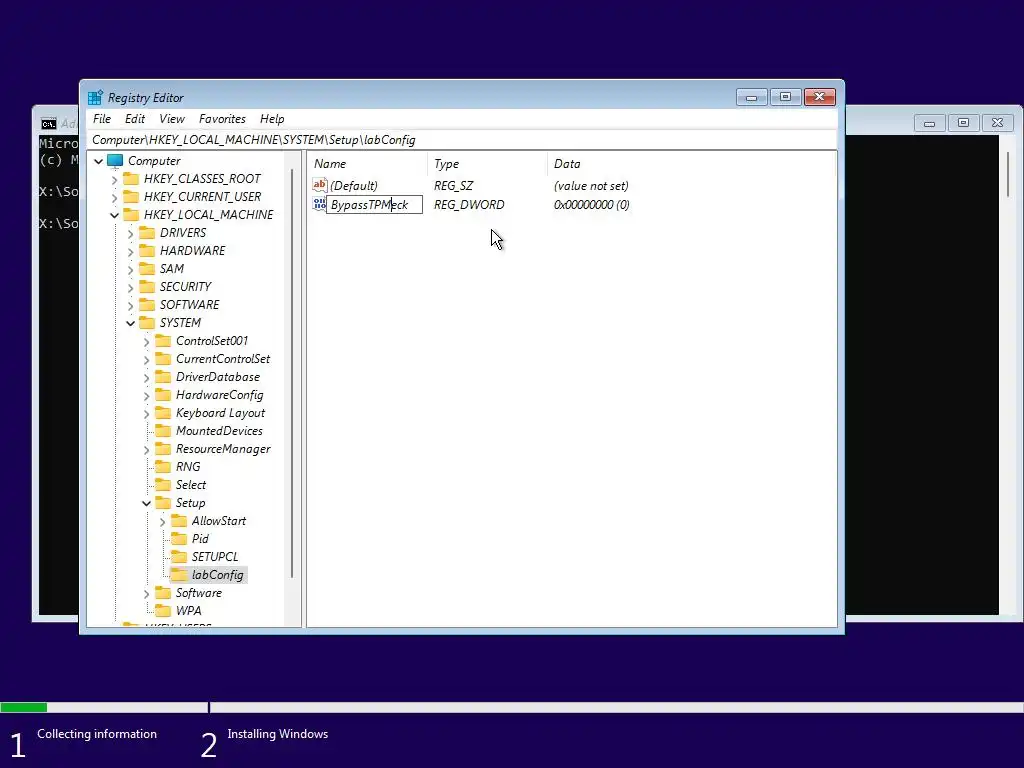Select the HKEY_LOCAL_MACHINE folder icon
Viewport: 1024px width, 768px height.
(x=131, y=214)
